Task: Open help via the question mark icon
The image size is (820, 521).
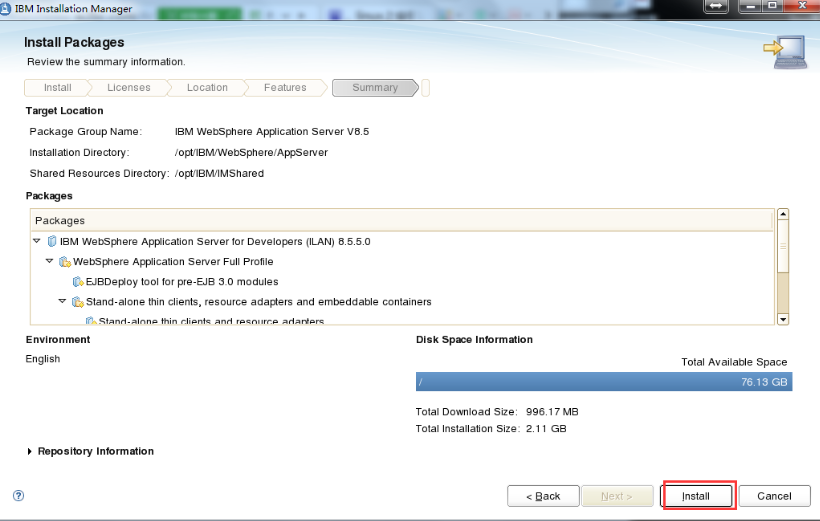Action: pyautogui.click(x=18, y=495)
